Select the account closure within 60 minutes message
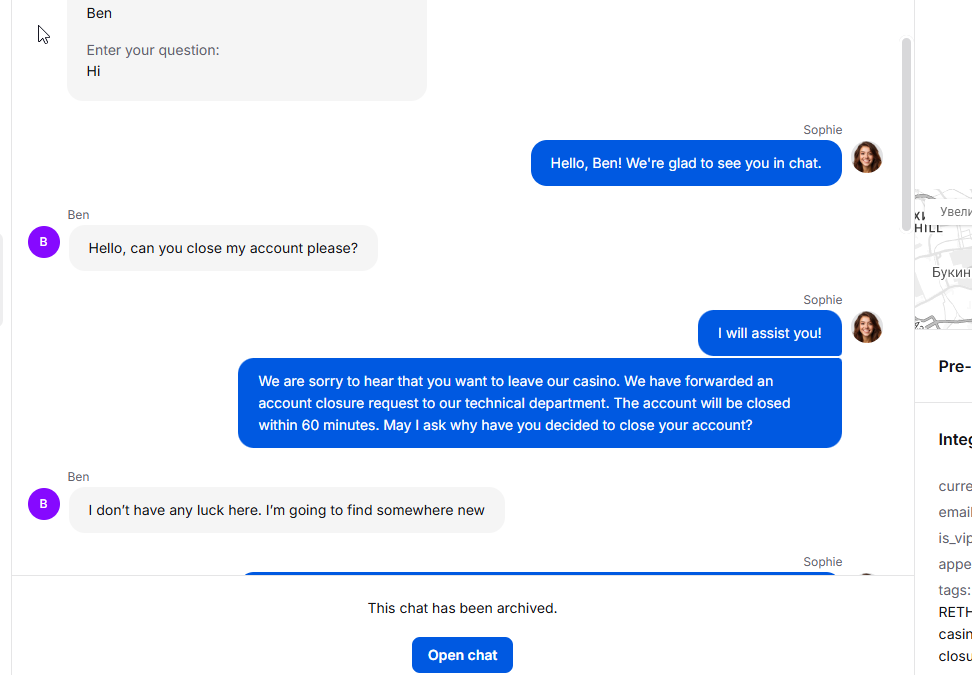This screenshot has width=972, height=675. pos(539,403)
